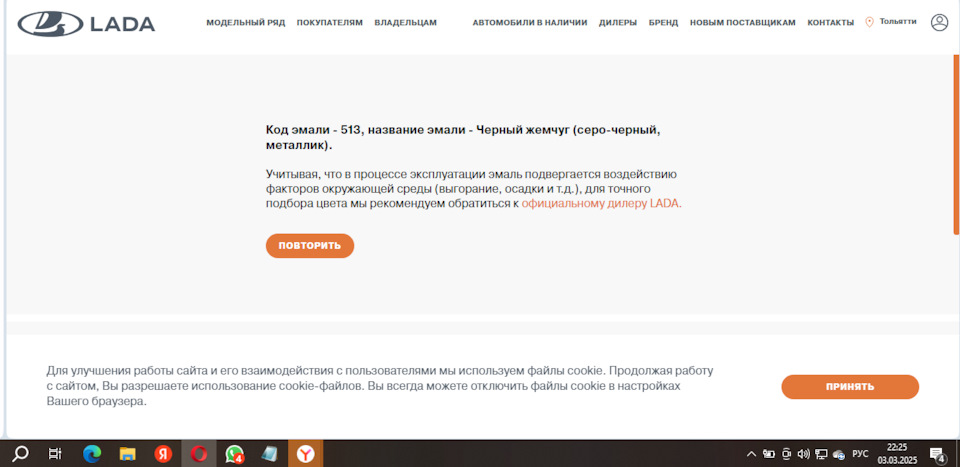Open the Покупателям menu
The width and height of the screenshot is (960, 467).
coord(329,23)
